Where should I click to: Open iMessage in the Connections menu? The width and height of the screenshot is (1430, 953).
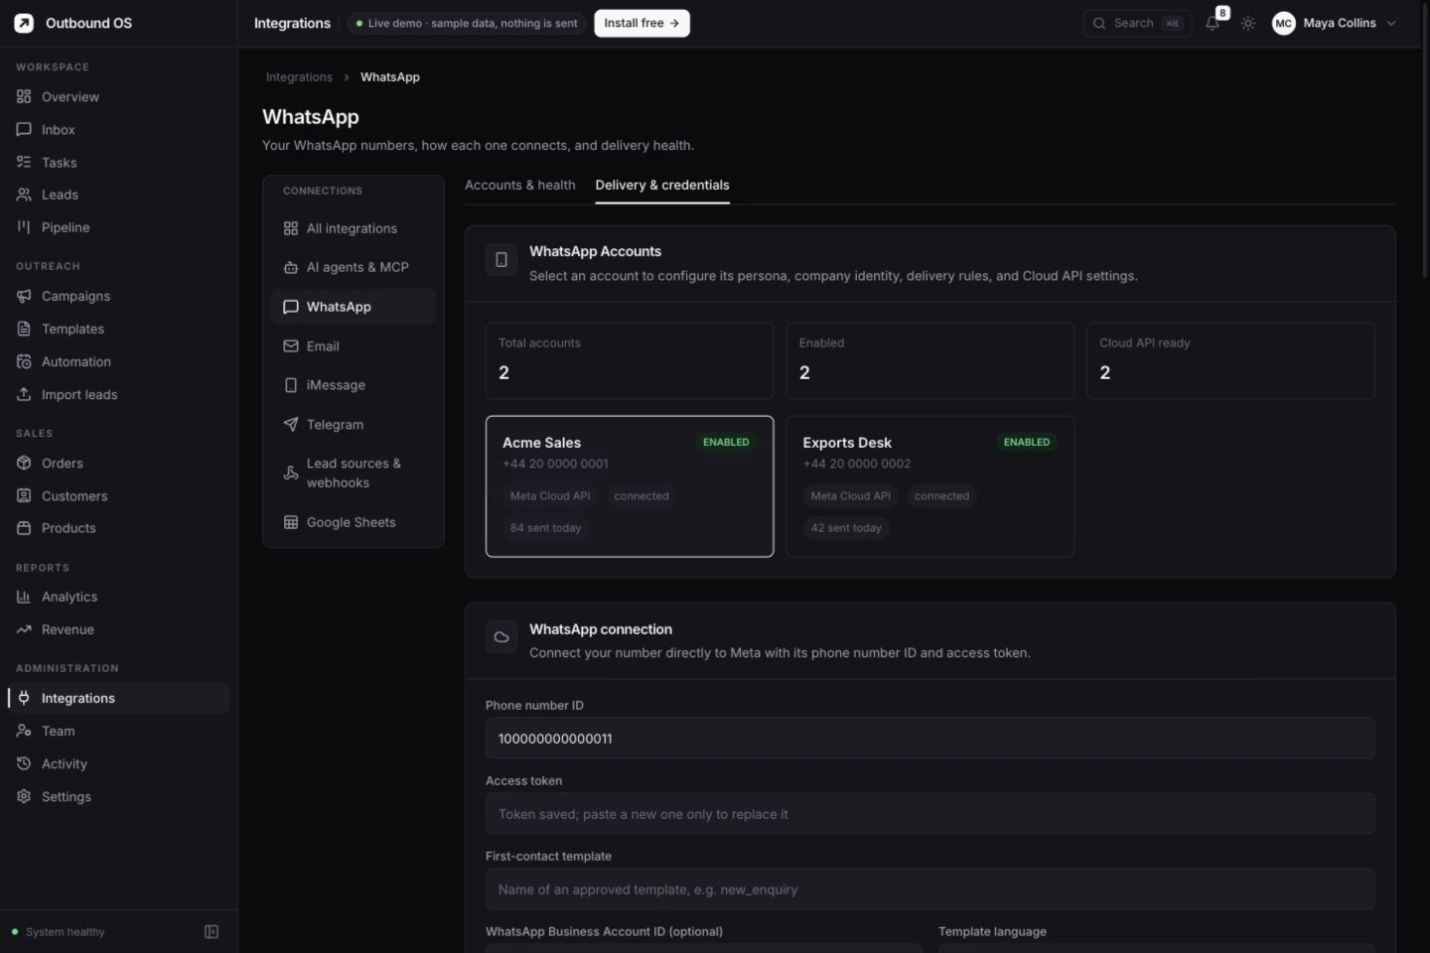click(x=353, y=385)
